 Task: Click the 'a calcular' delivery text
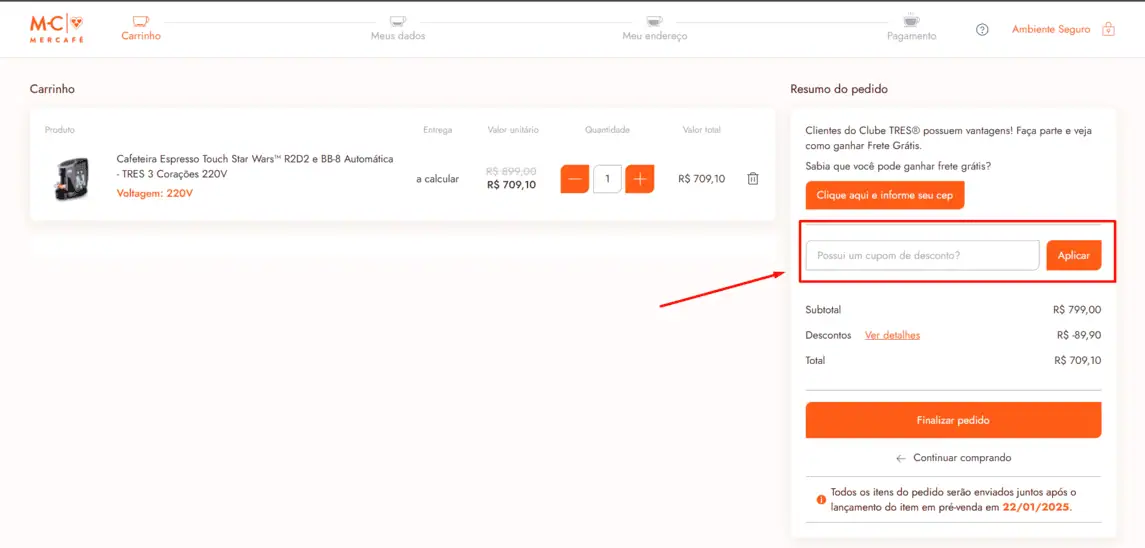point(437,179)
